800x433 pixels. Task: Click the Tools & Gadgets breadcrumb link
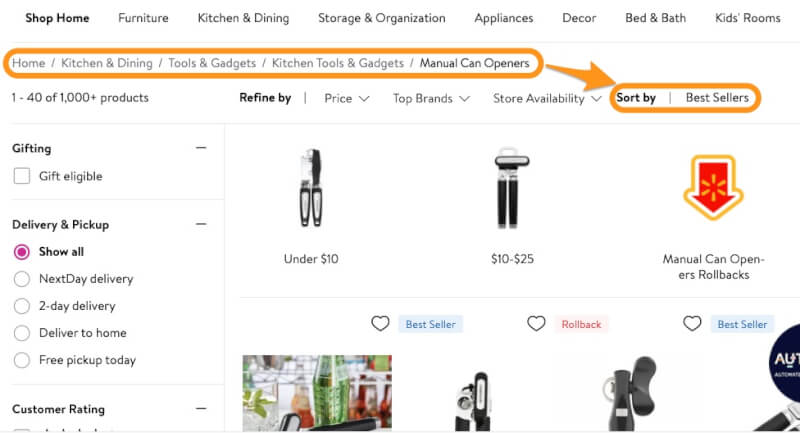pyautogui.click(x=210, y=63)
